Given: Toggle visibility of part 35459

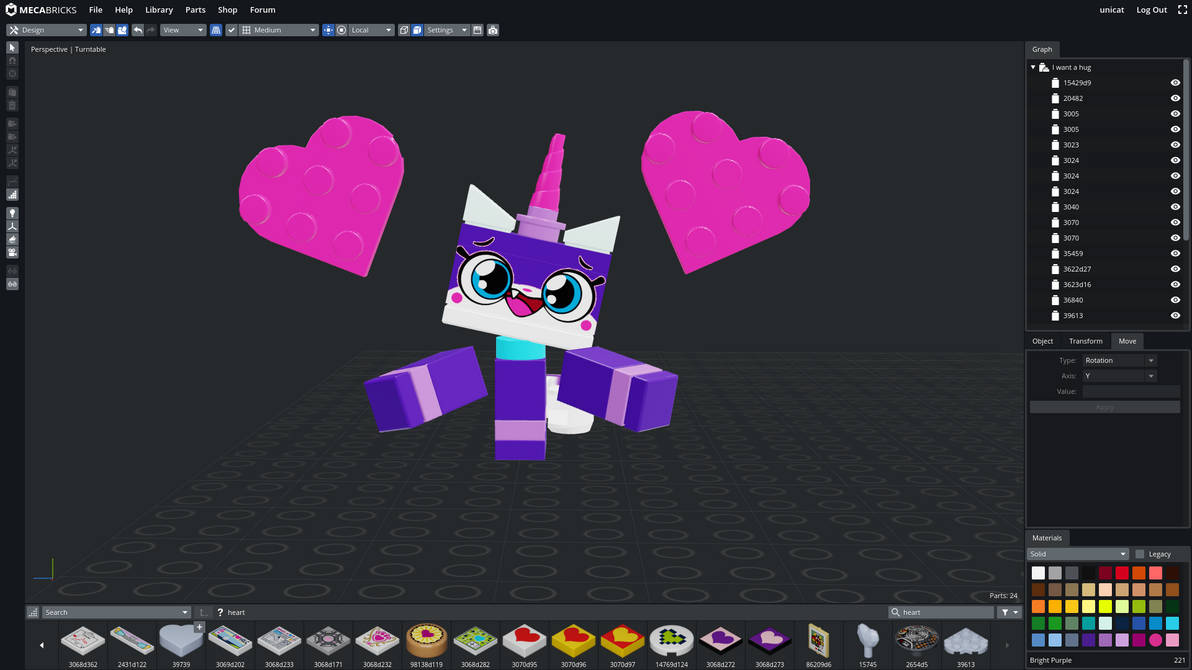Looking at the screenshot, I should tap(1177, 253).
